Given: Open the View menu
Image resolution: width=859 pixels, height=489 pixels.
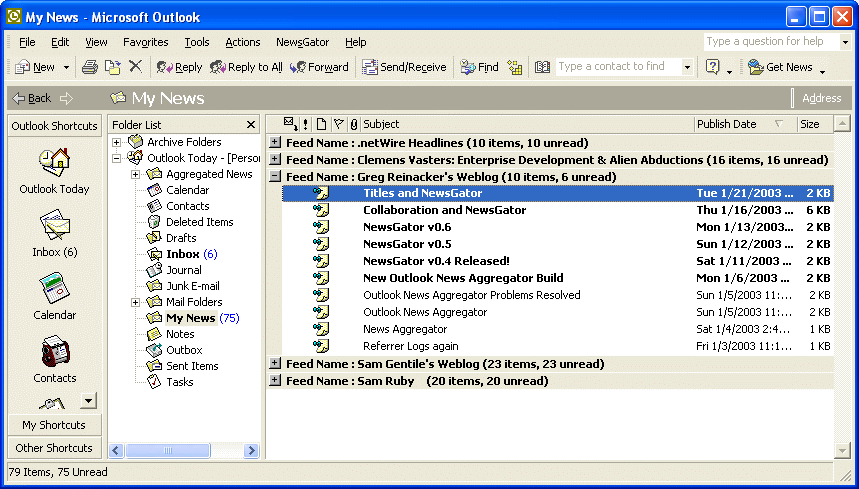Looking at the screenshot, I should [x=96, y=42].
